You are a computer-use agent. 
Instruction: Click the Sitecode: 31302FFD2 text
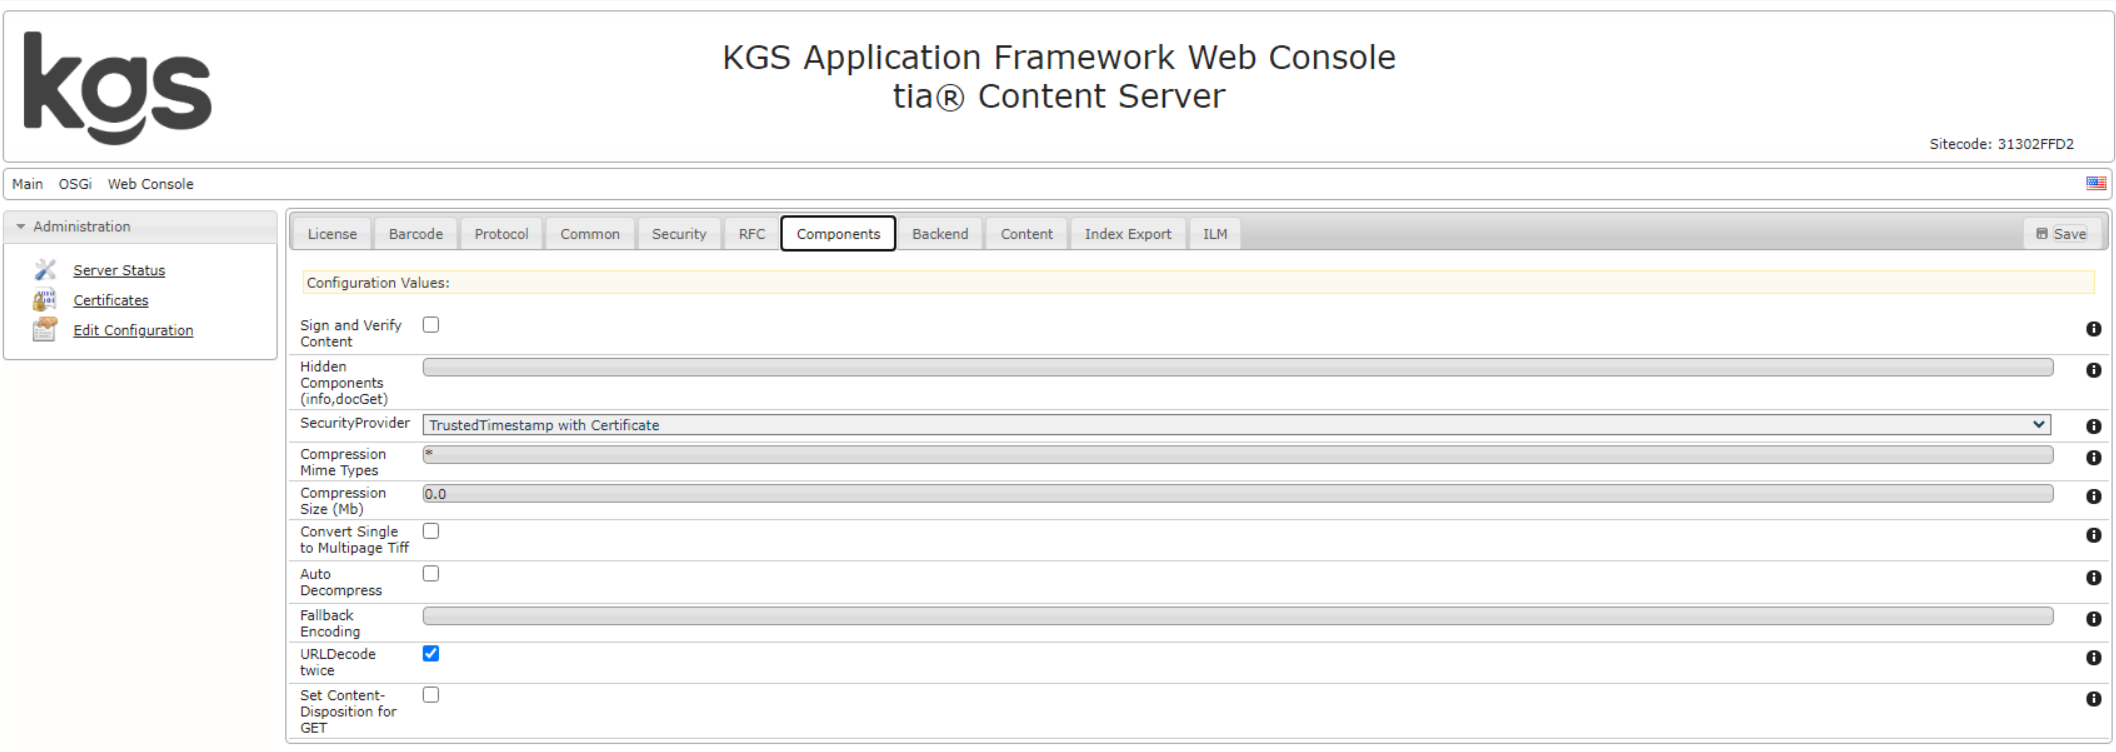point(2001,144)
